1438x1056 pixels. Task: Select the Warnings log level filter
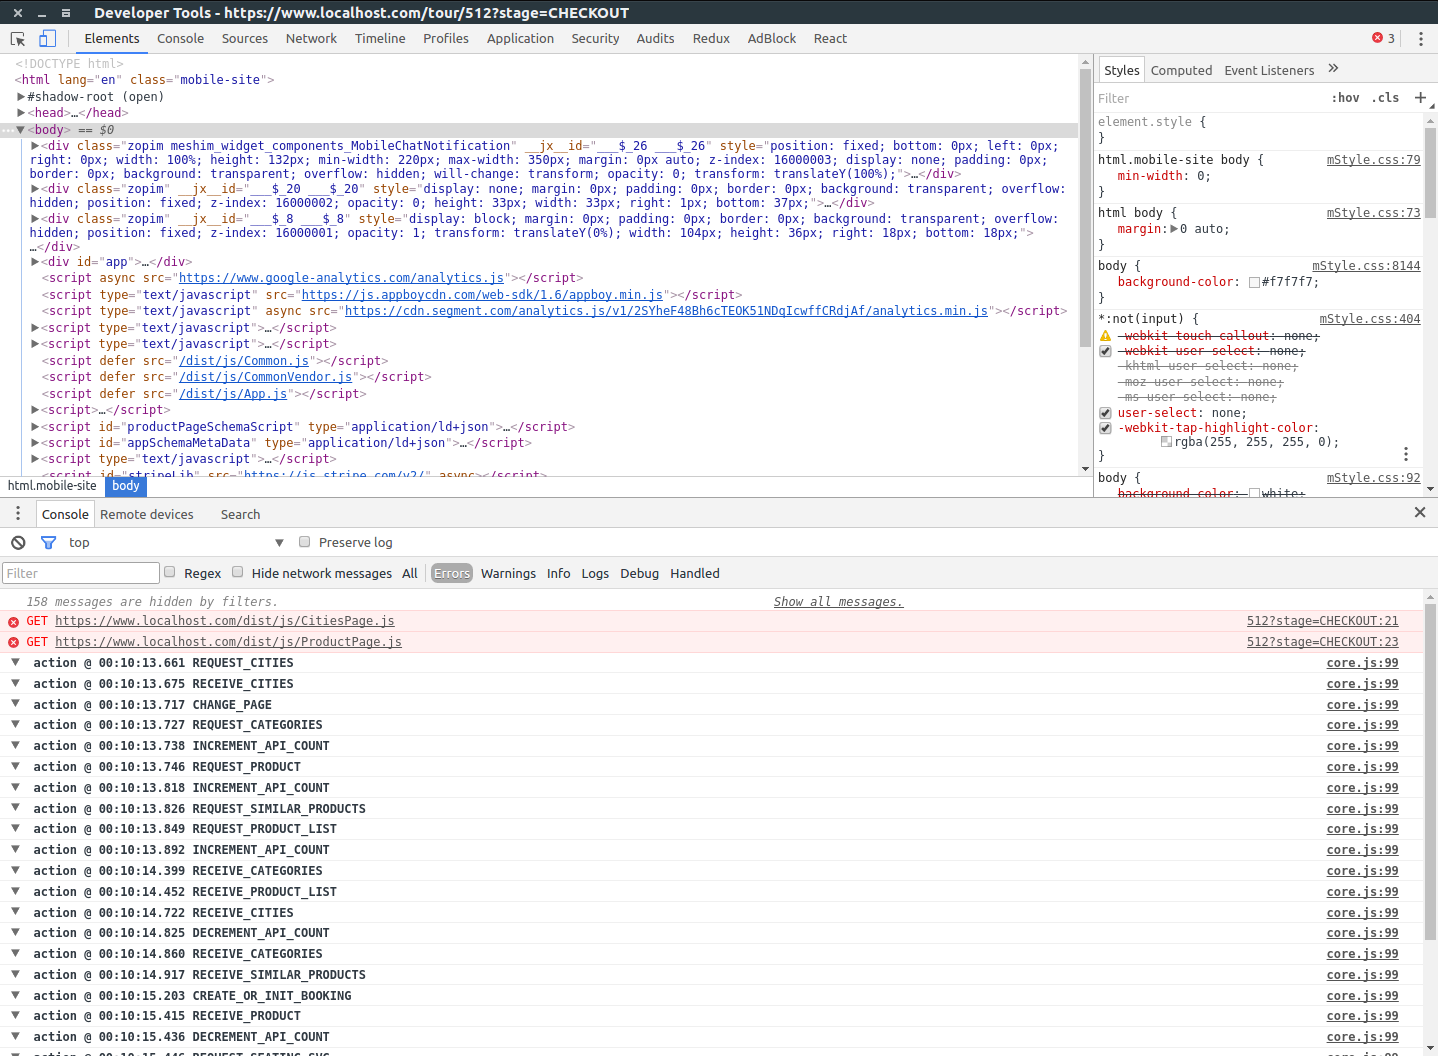(508, 573)
